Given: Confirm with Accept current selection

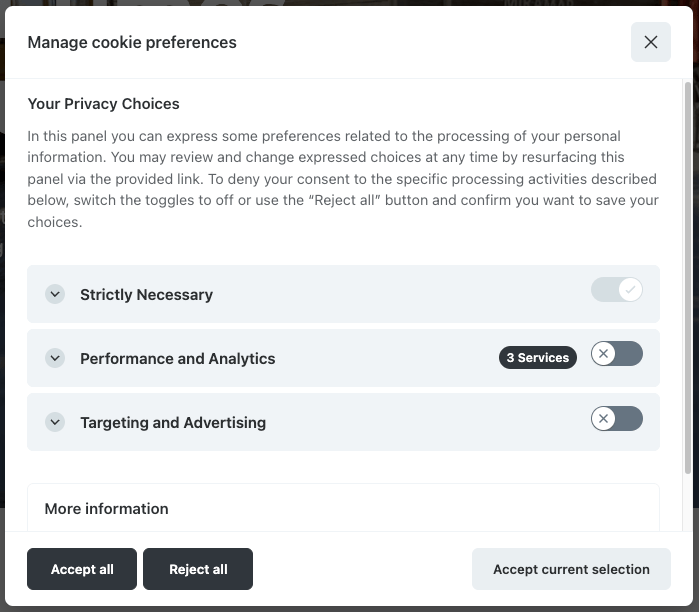Looking at the screenshot, I should [x=571, y=569].
